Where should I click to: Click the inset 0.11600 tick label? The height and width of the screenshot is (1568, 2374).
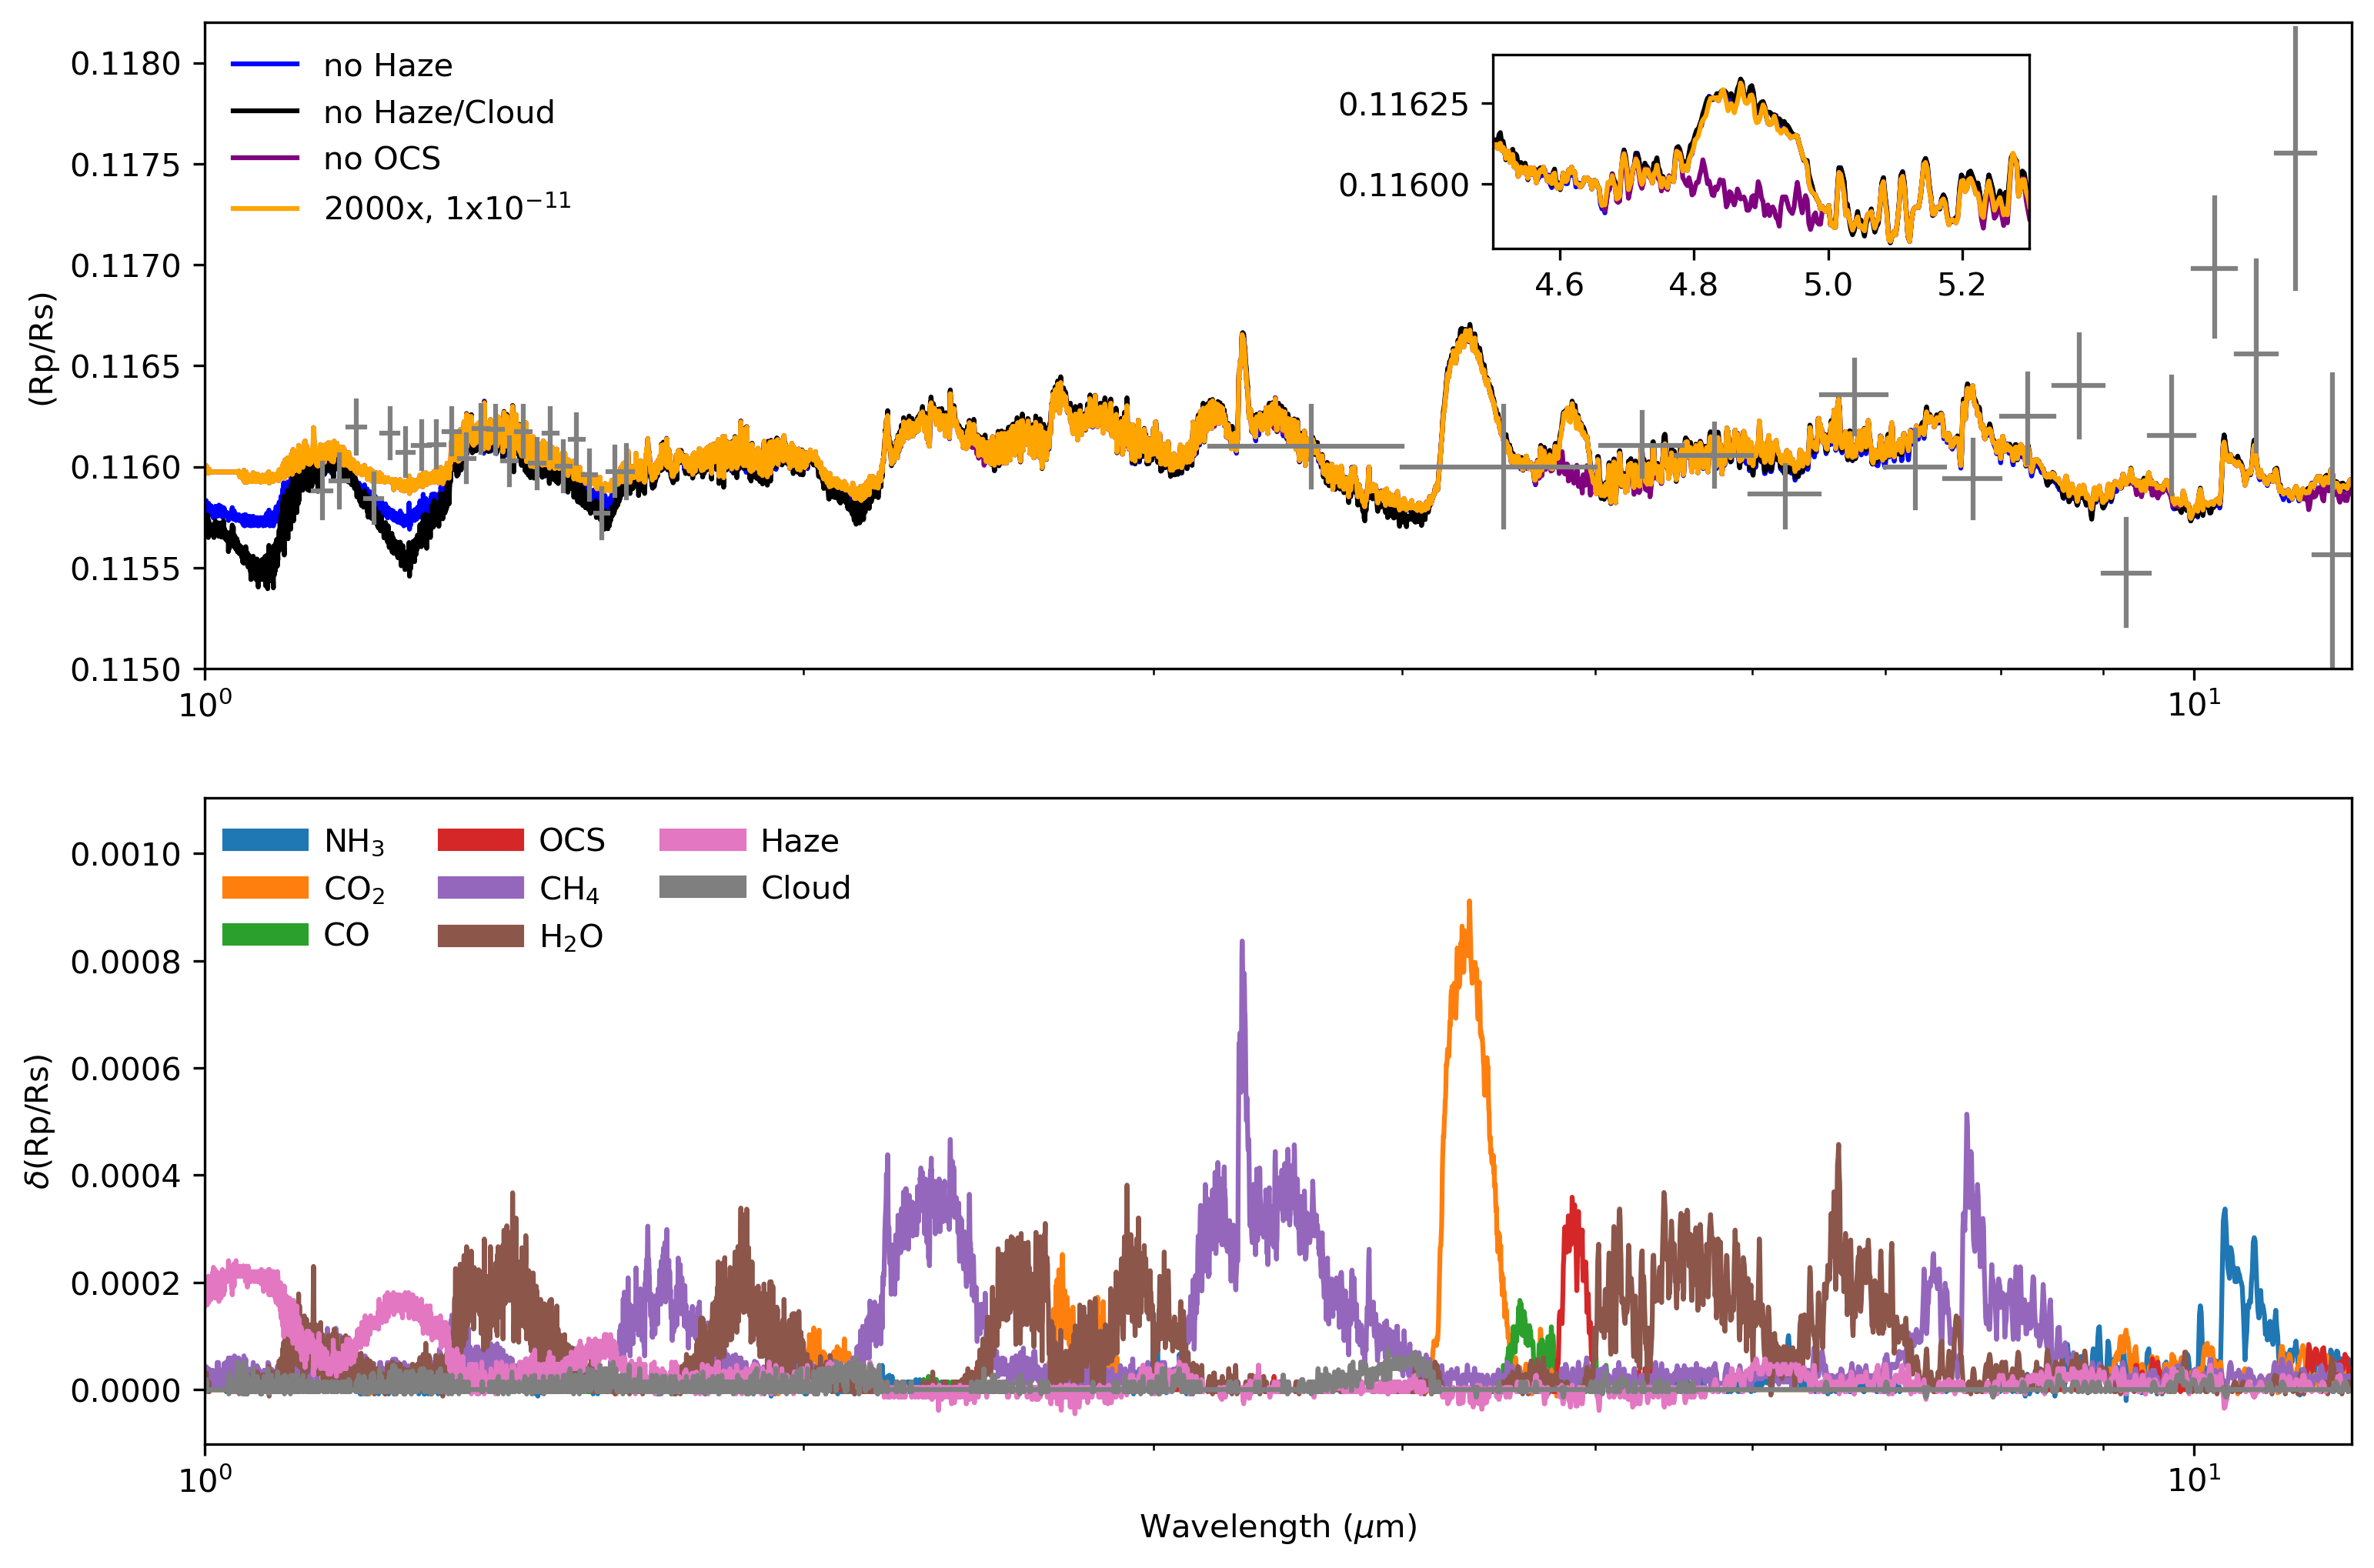(1403, 185)
